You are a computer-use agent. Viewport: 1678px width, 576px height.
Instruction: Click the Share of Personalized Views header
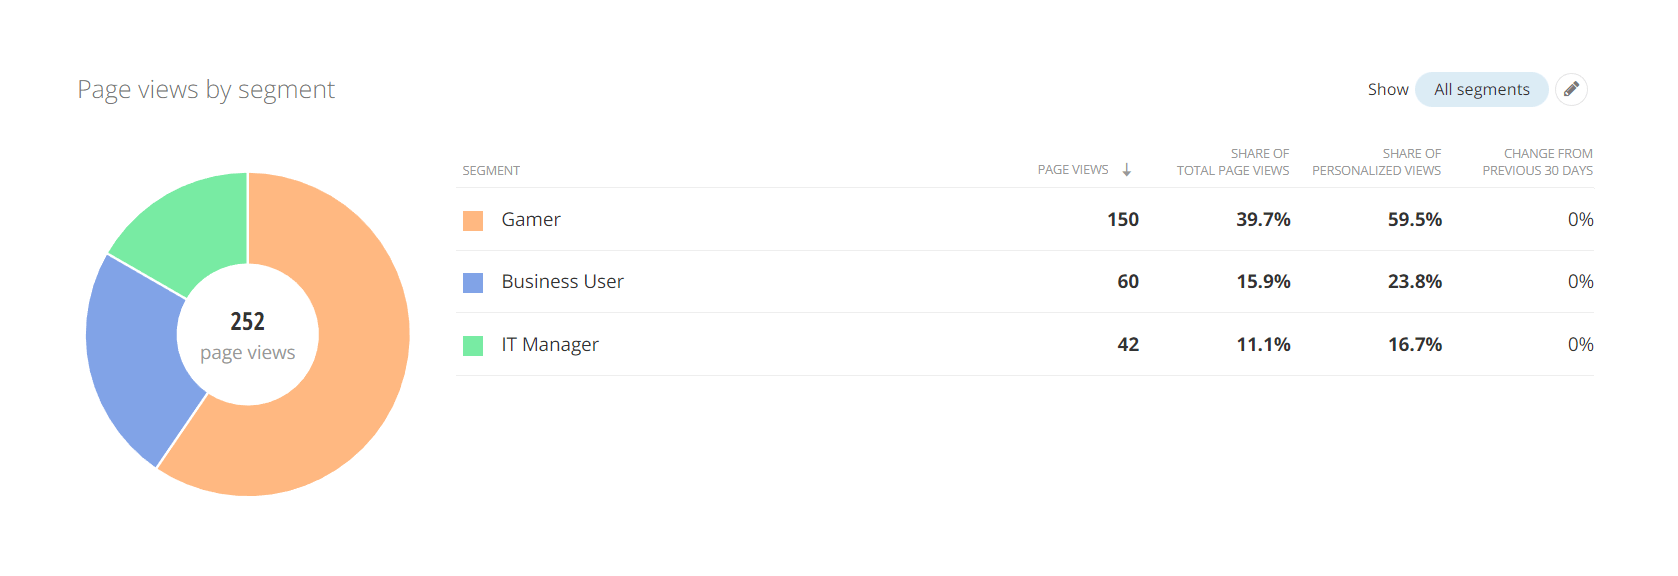coord(1376,162)
